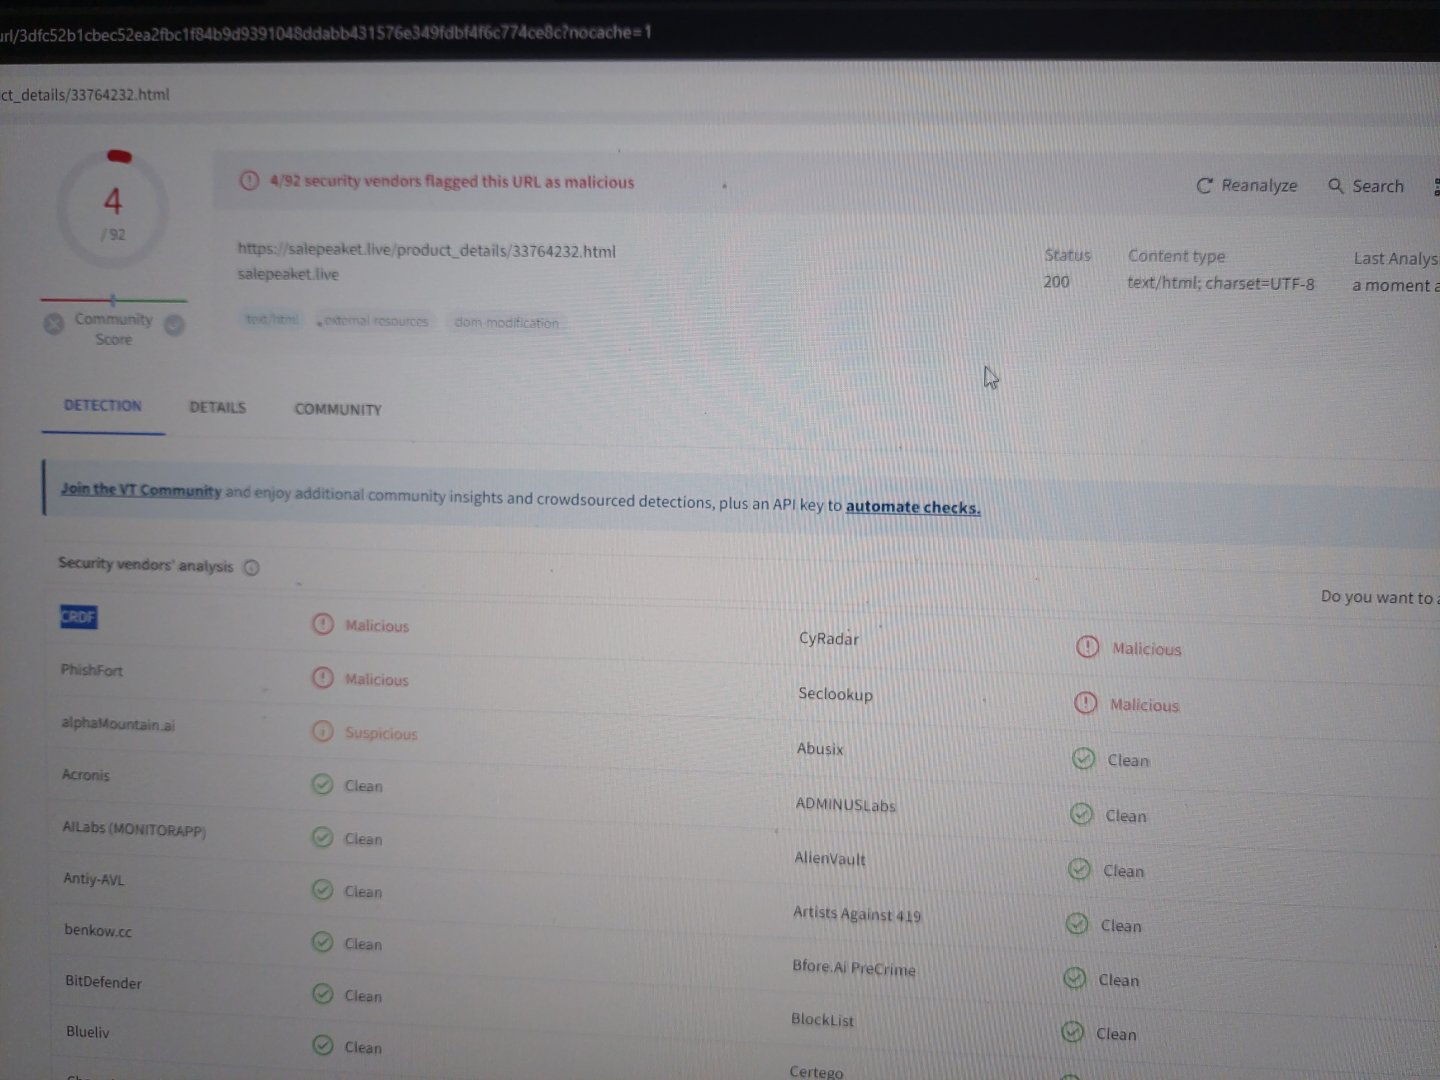Click the Community Score slider bar
This screenshot has width=1440, height=1080.
[x=113, y=299]
